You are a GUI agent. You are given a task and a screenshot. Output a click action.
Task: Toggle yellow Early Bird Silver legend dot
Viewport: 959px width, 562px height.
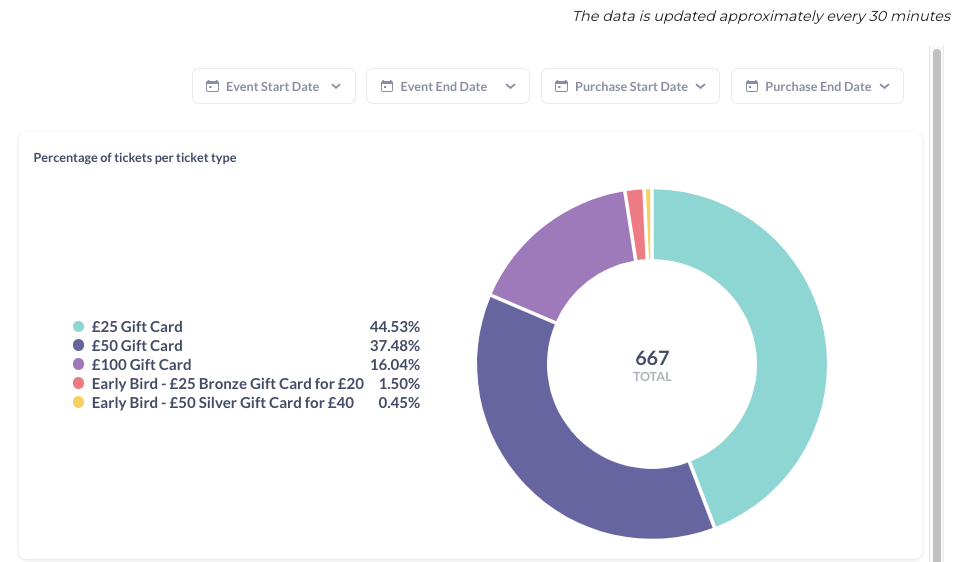[x=78, y=402]
